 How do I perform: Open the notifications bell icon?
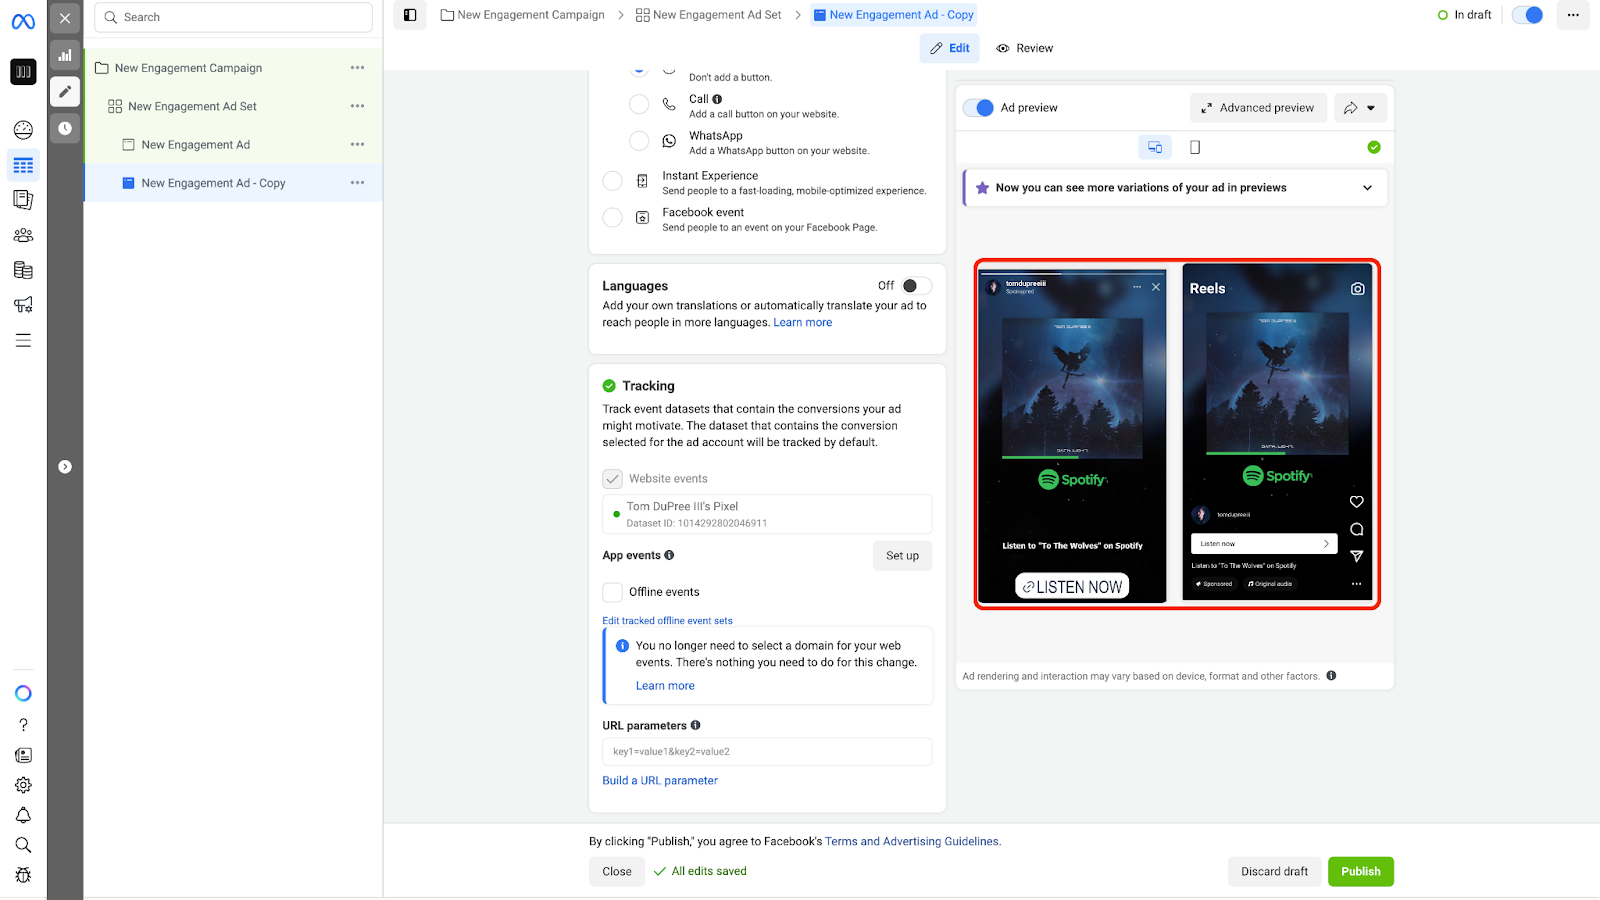pos(23,815)
